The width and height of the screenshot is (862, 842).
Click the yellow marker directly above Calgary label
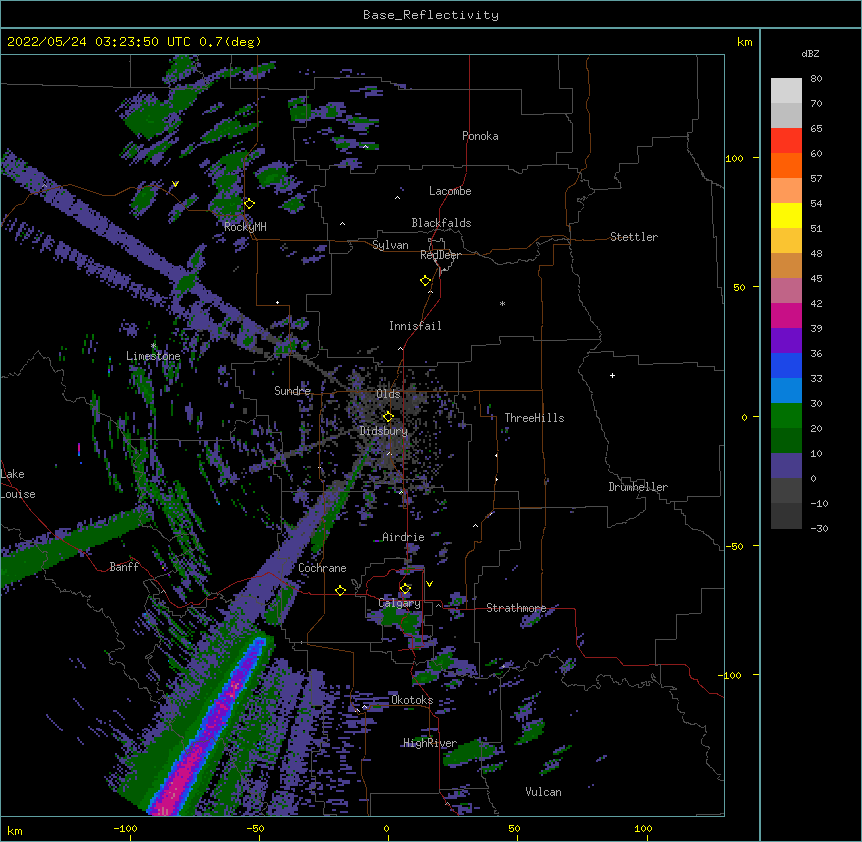click(405, 589)
